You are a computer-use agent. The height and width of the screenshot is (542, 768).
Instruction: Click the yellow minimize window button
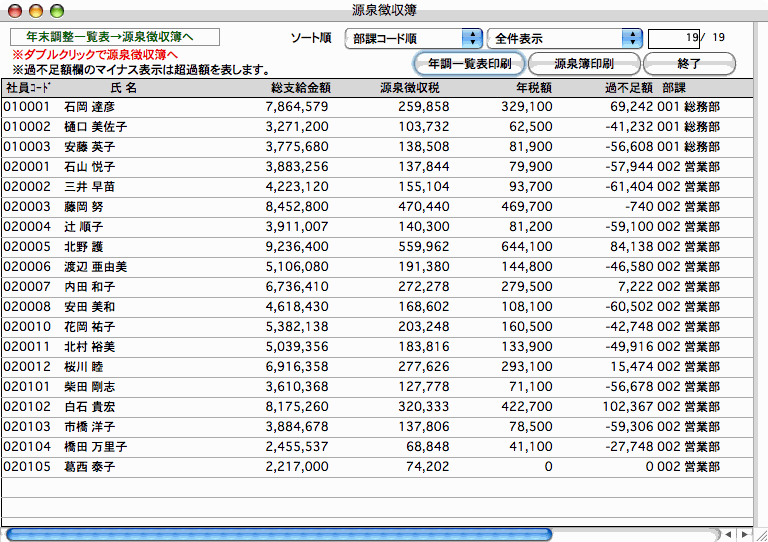34,10
